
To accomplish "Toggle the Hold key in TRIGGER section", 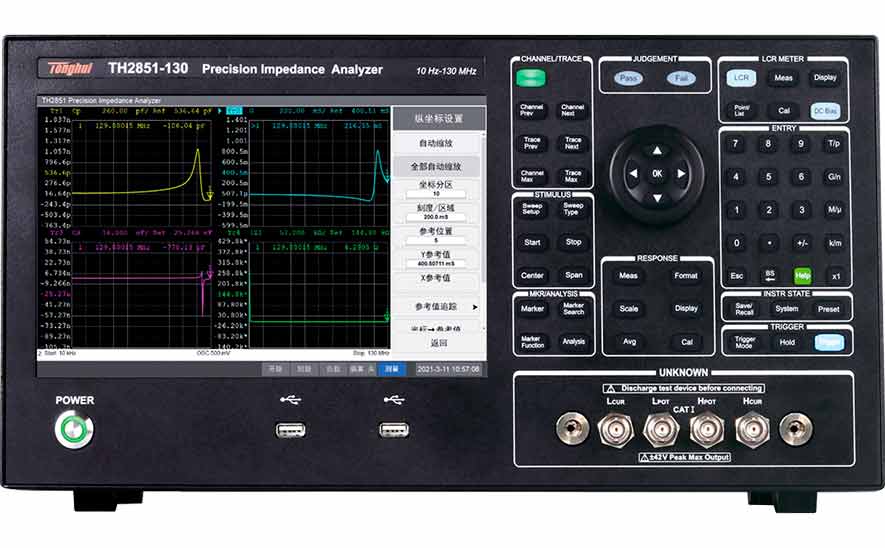I will click(x=787, y=342).
